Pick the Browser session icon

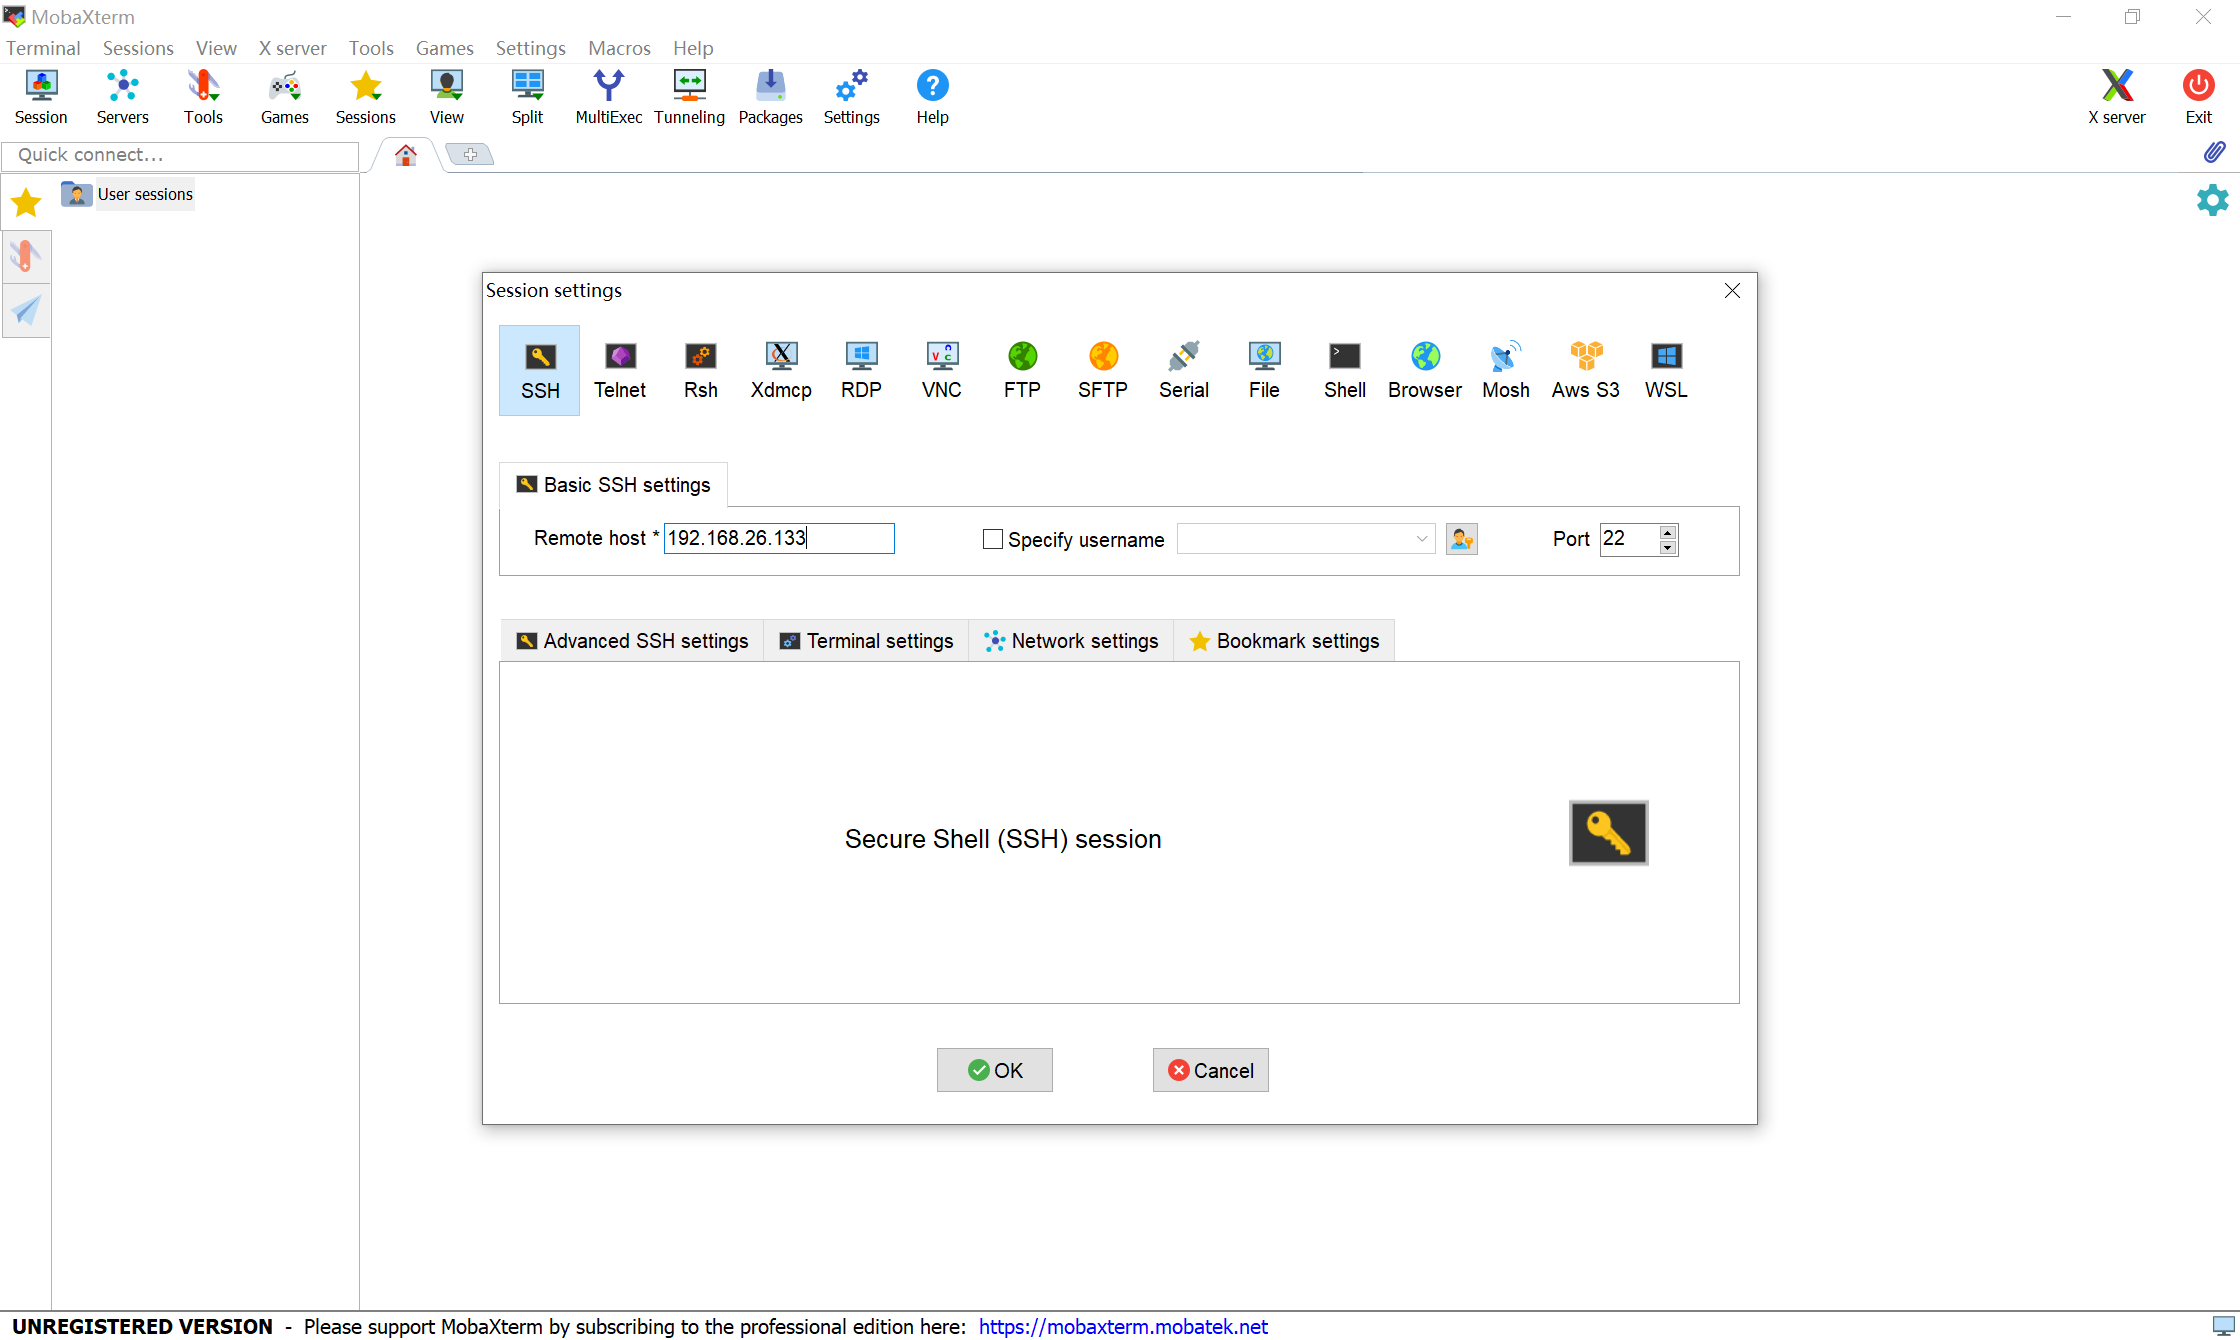tap(1425, 370)
